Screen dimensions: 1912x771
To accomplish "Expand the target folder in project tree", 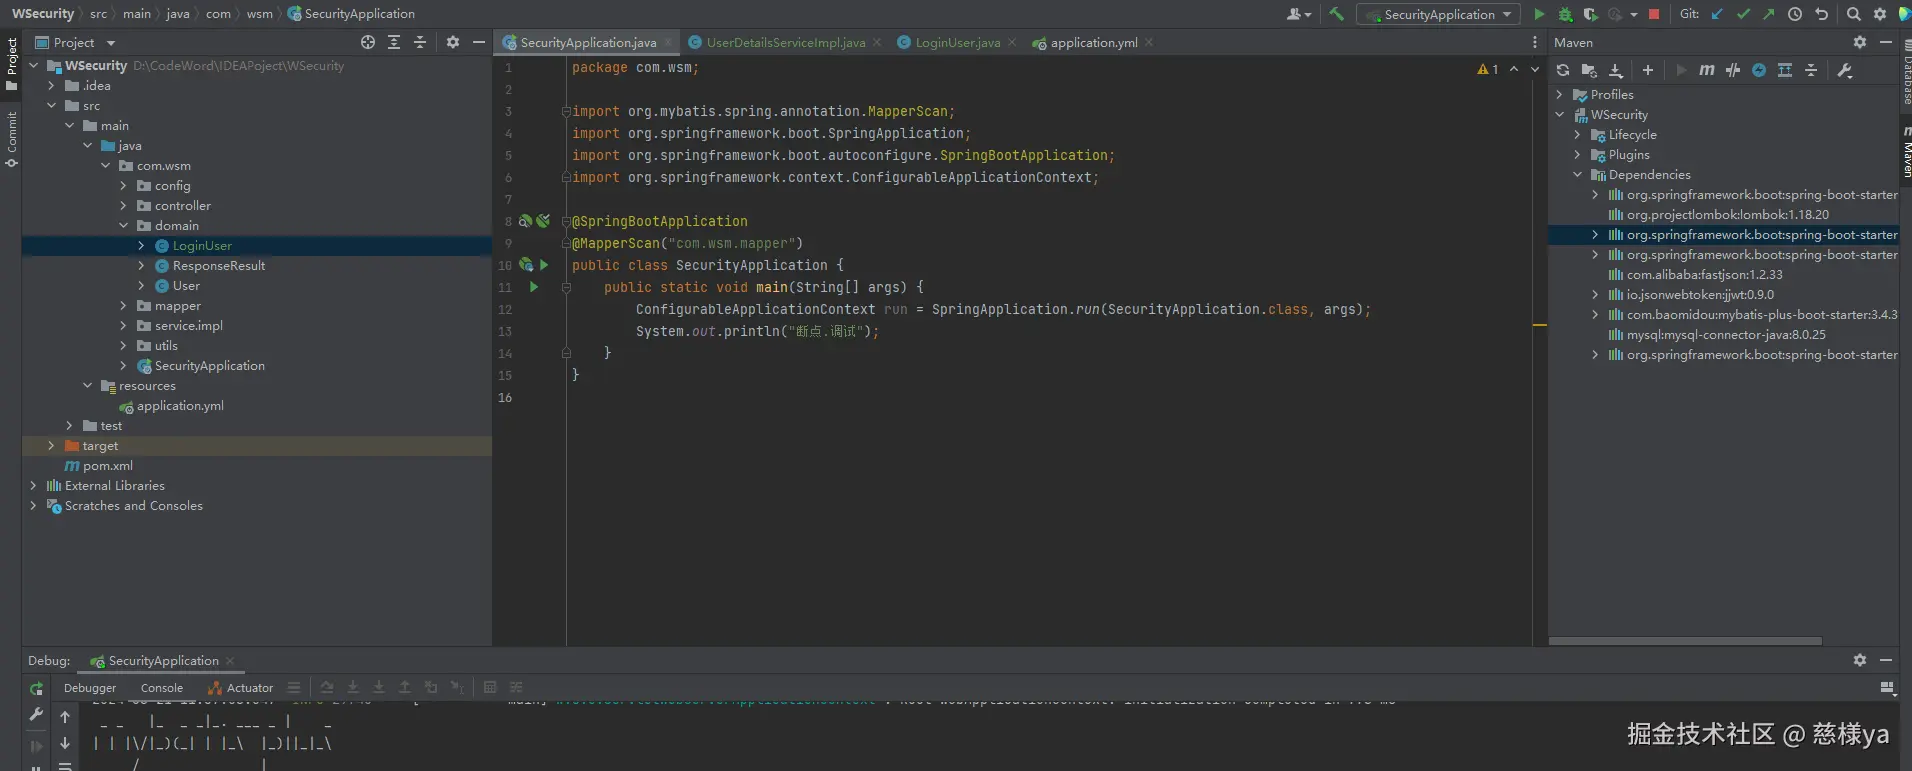I will click(51, 446).
